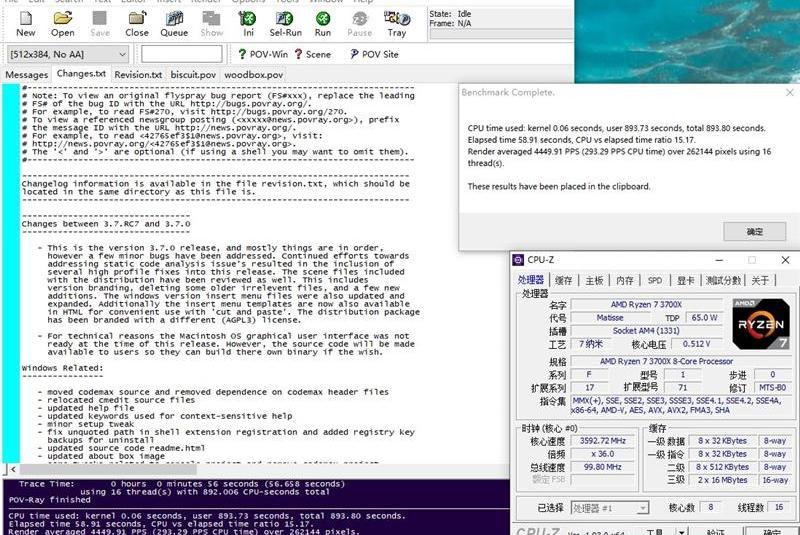The height and width of the screenshot is (535, 800).
Task: Click the revision value MTS-B0
Action: coord(772,388)
